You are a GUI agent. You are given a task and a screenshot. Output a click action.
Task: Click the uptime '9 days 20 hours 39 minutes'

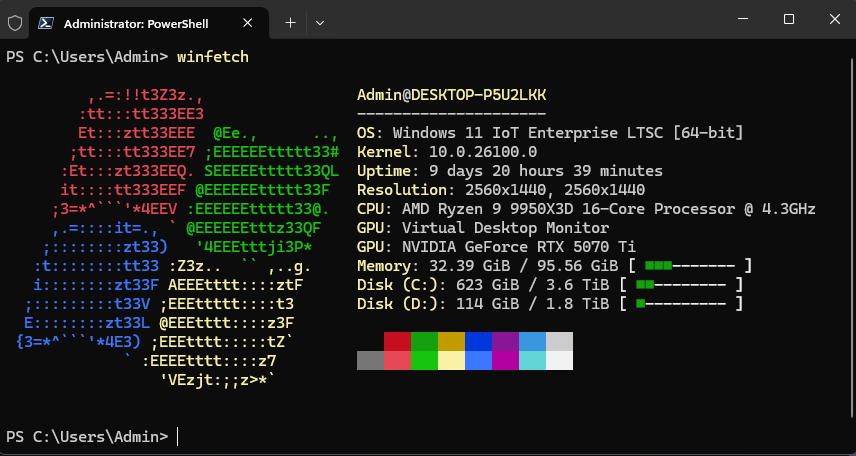[x=546, y=171]
